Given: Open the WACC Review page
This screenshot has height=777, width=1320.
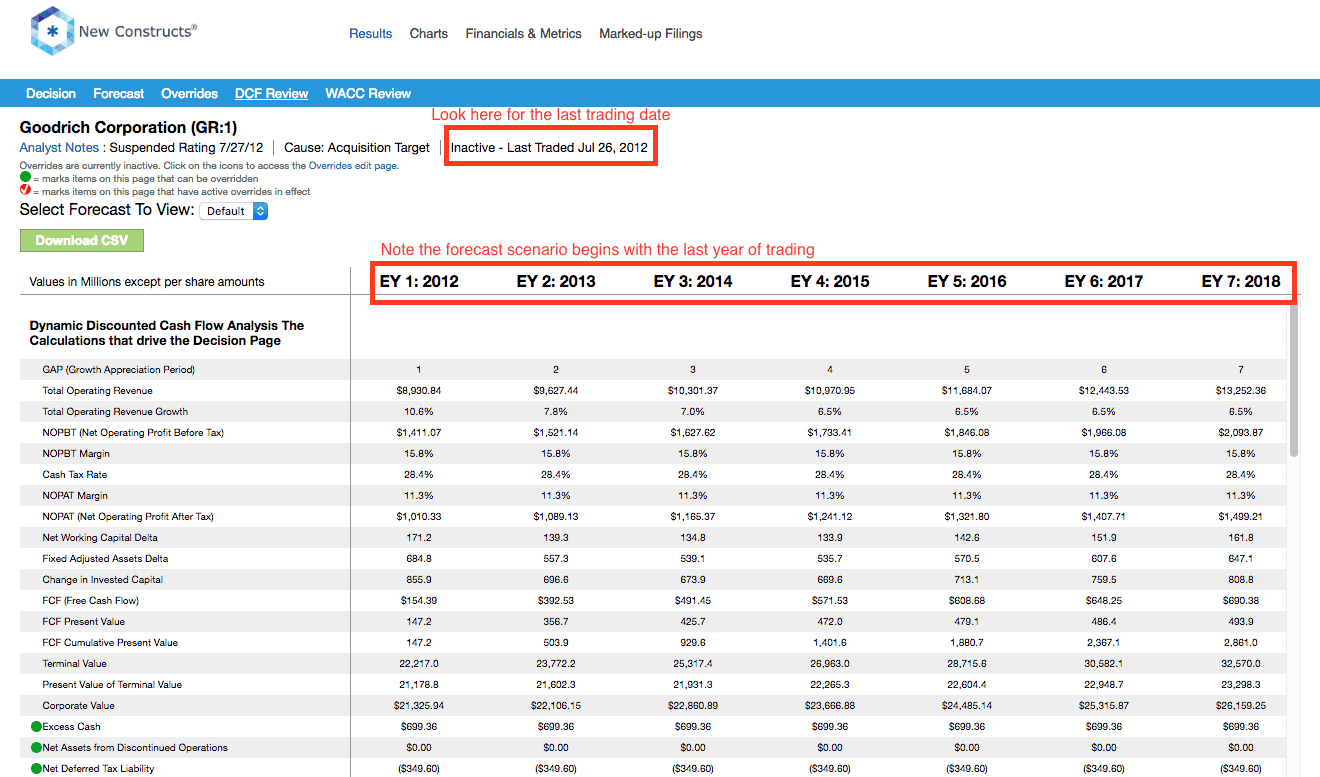Looking at the screenshot, I should tap(368, 94).
